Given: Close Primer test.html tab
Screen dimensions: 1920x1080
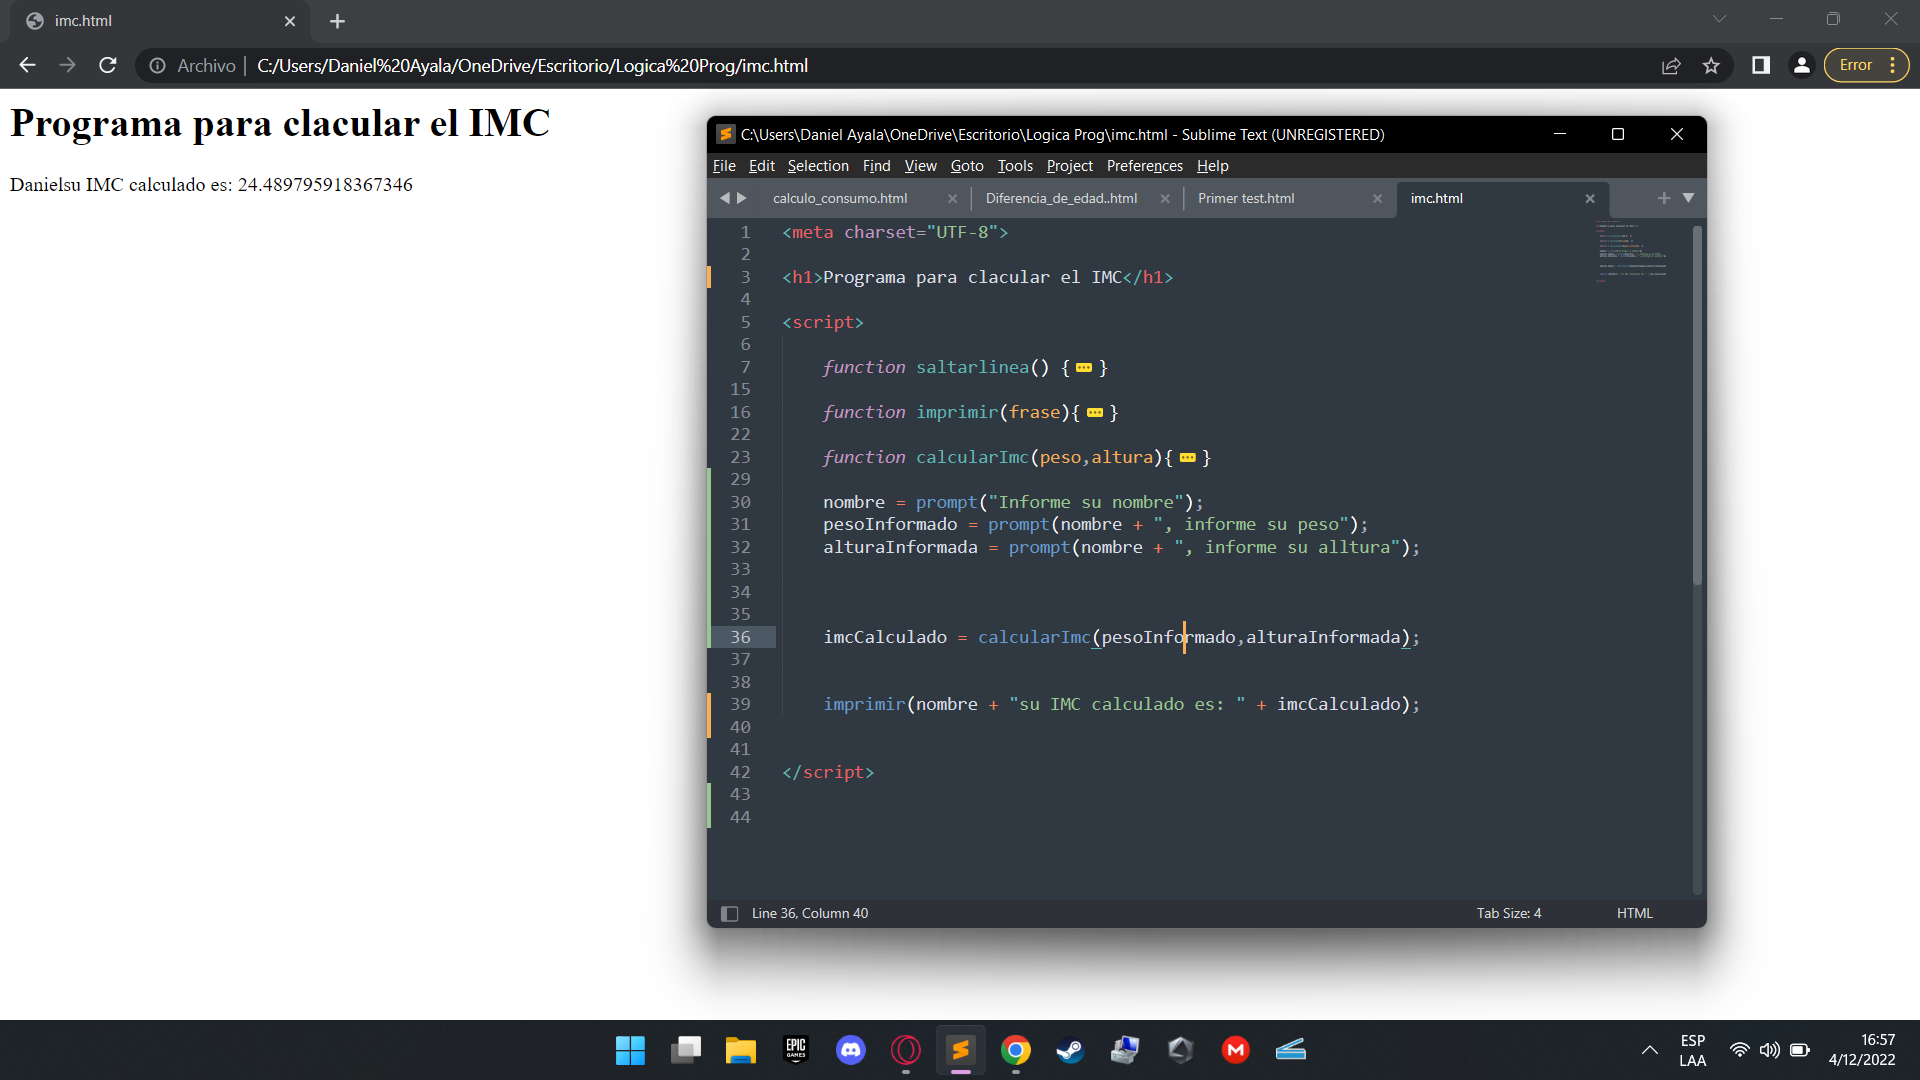Looking at the screenshot, I should point(1377,199).
